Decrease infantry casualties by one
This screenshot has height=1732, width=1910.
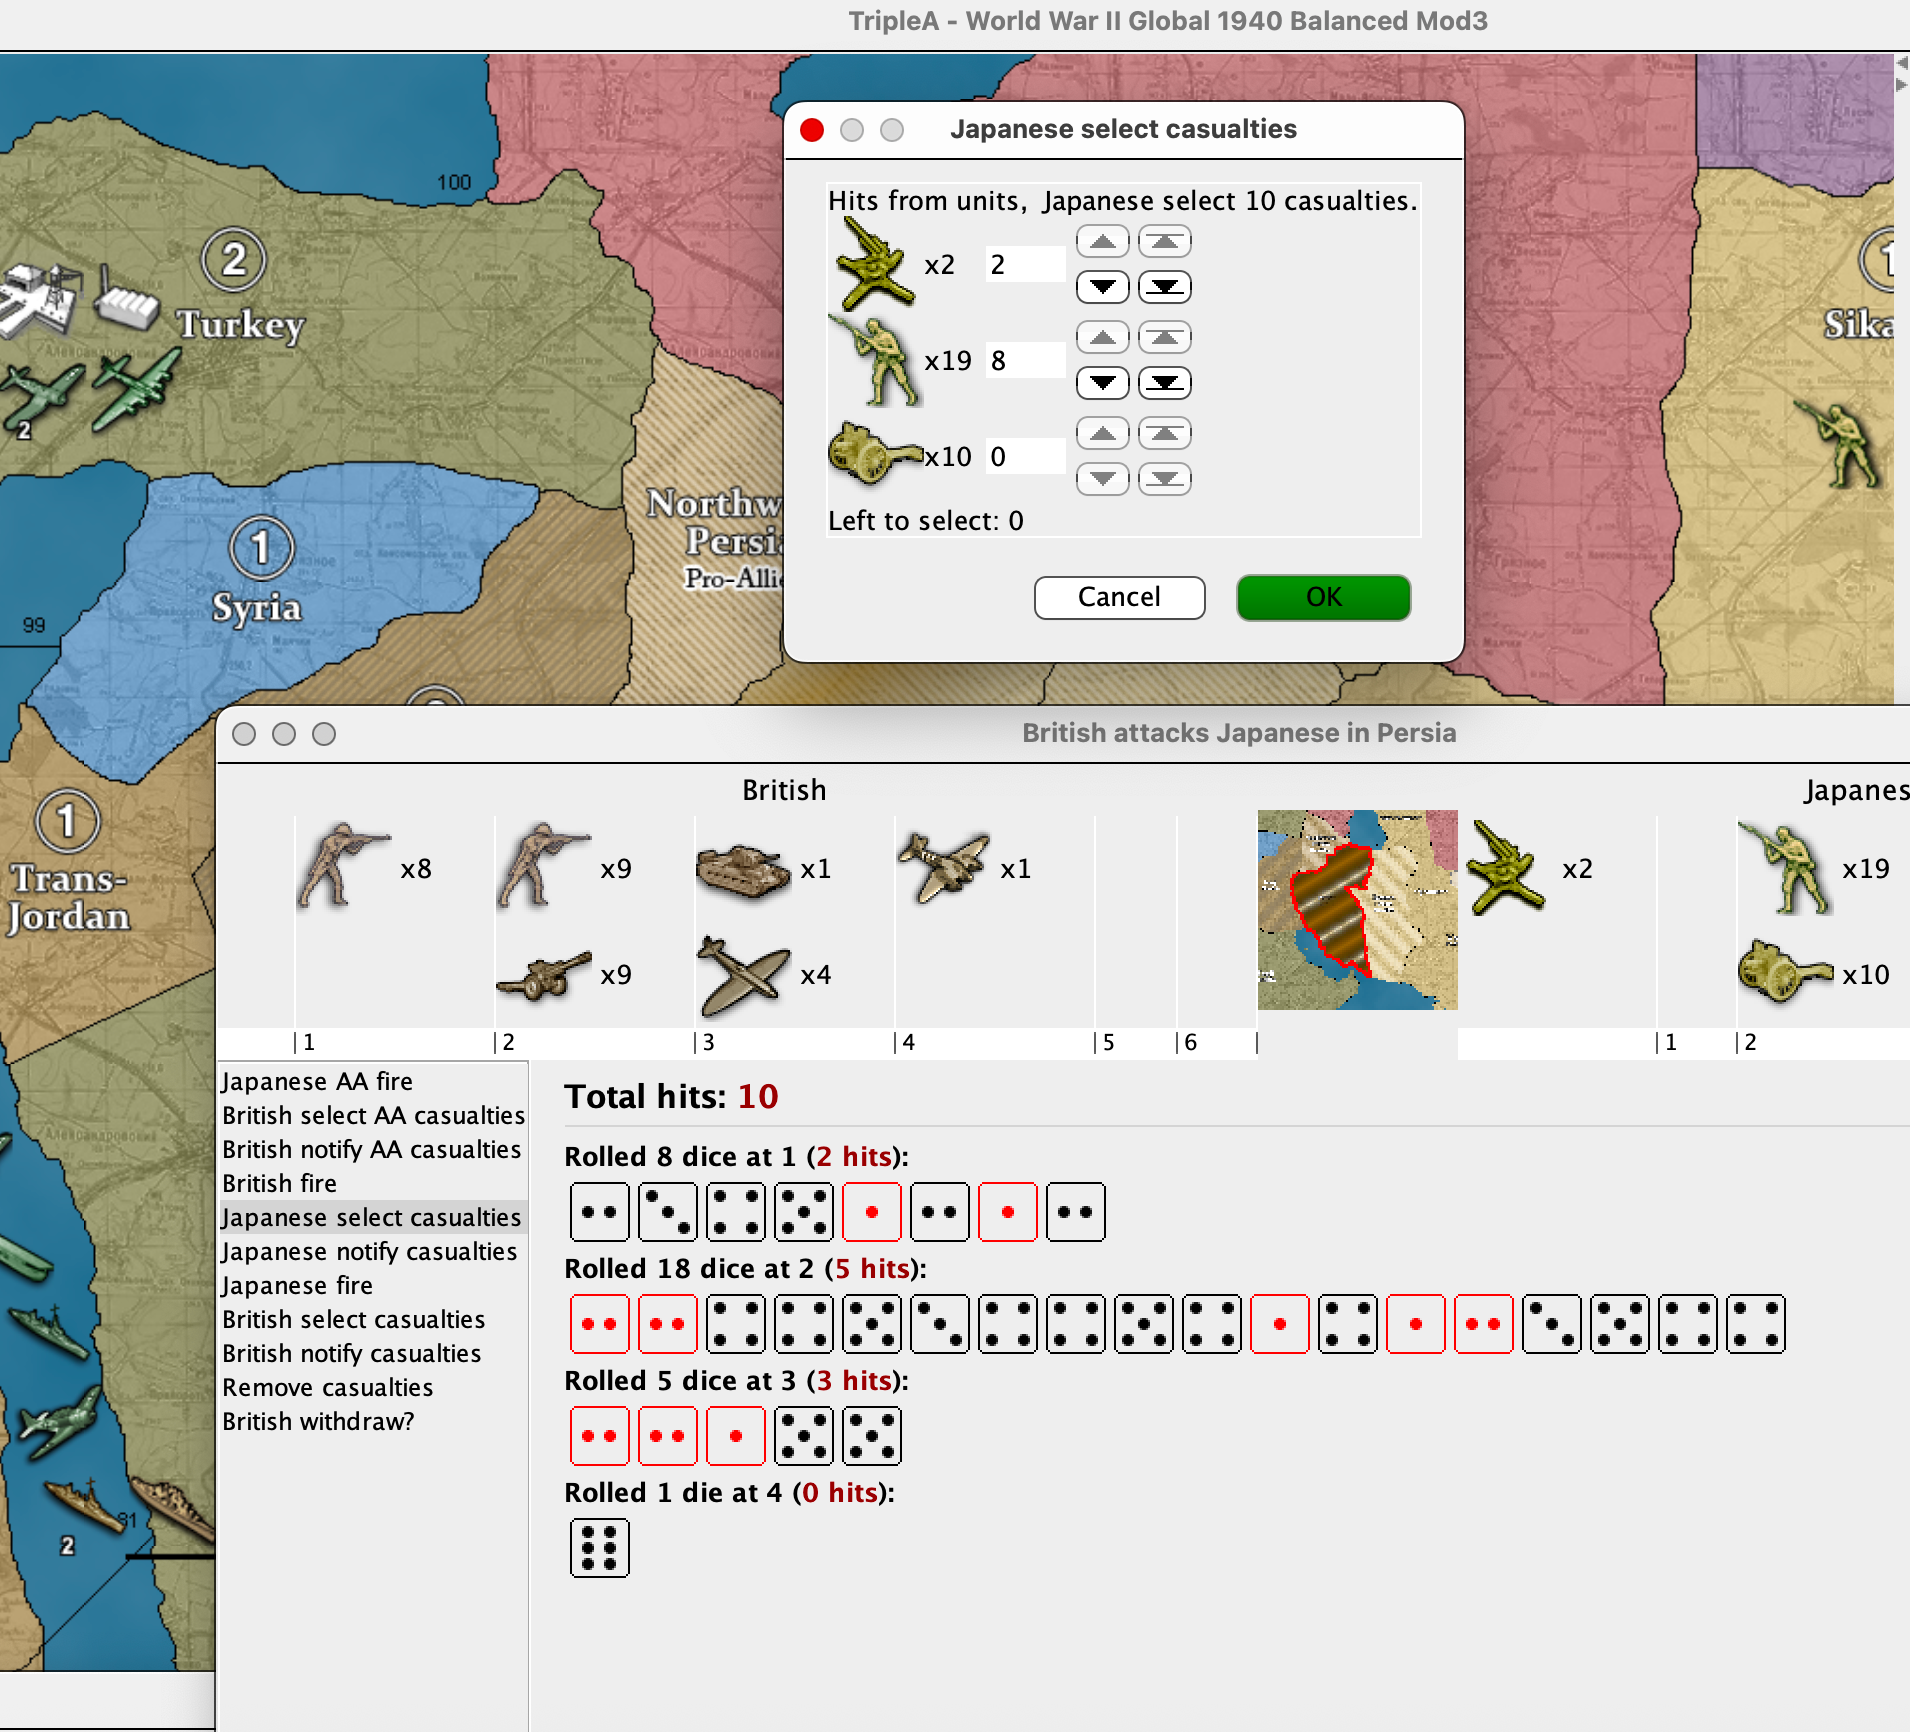click(x=1103, y=383)
